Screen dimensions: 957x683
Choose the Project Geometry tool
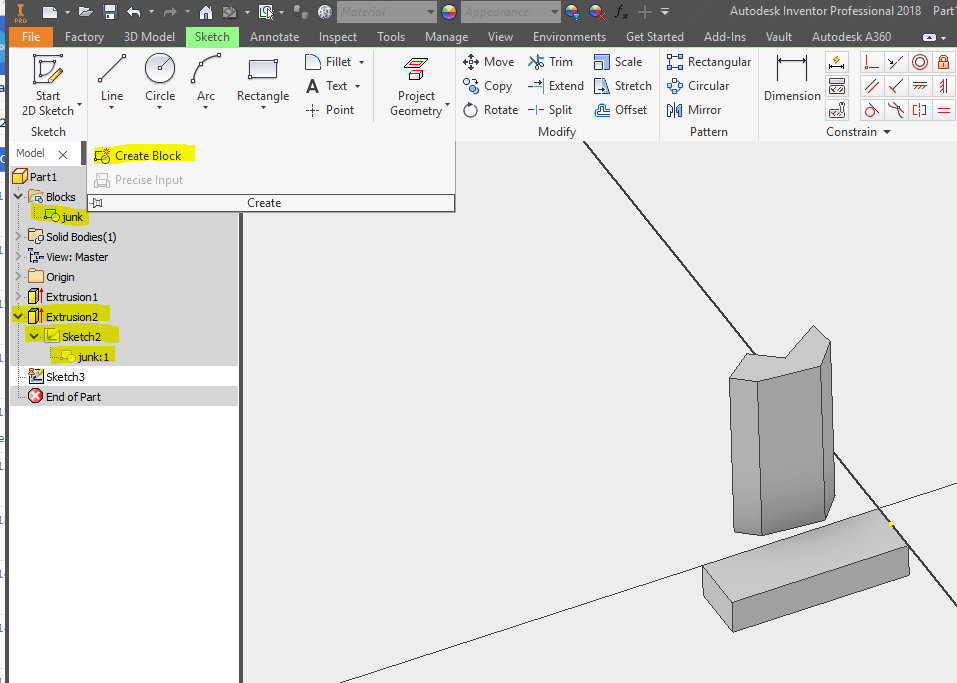(x=416, y=86)
